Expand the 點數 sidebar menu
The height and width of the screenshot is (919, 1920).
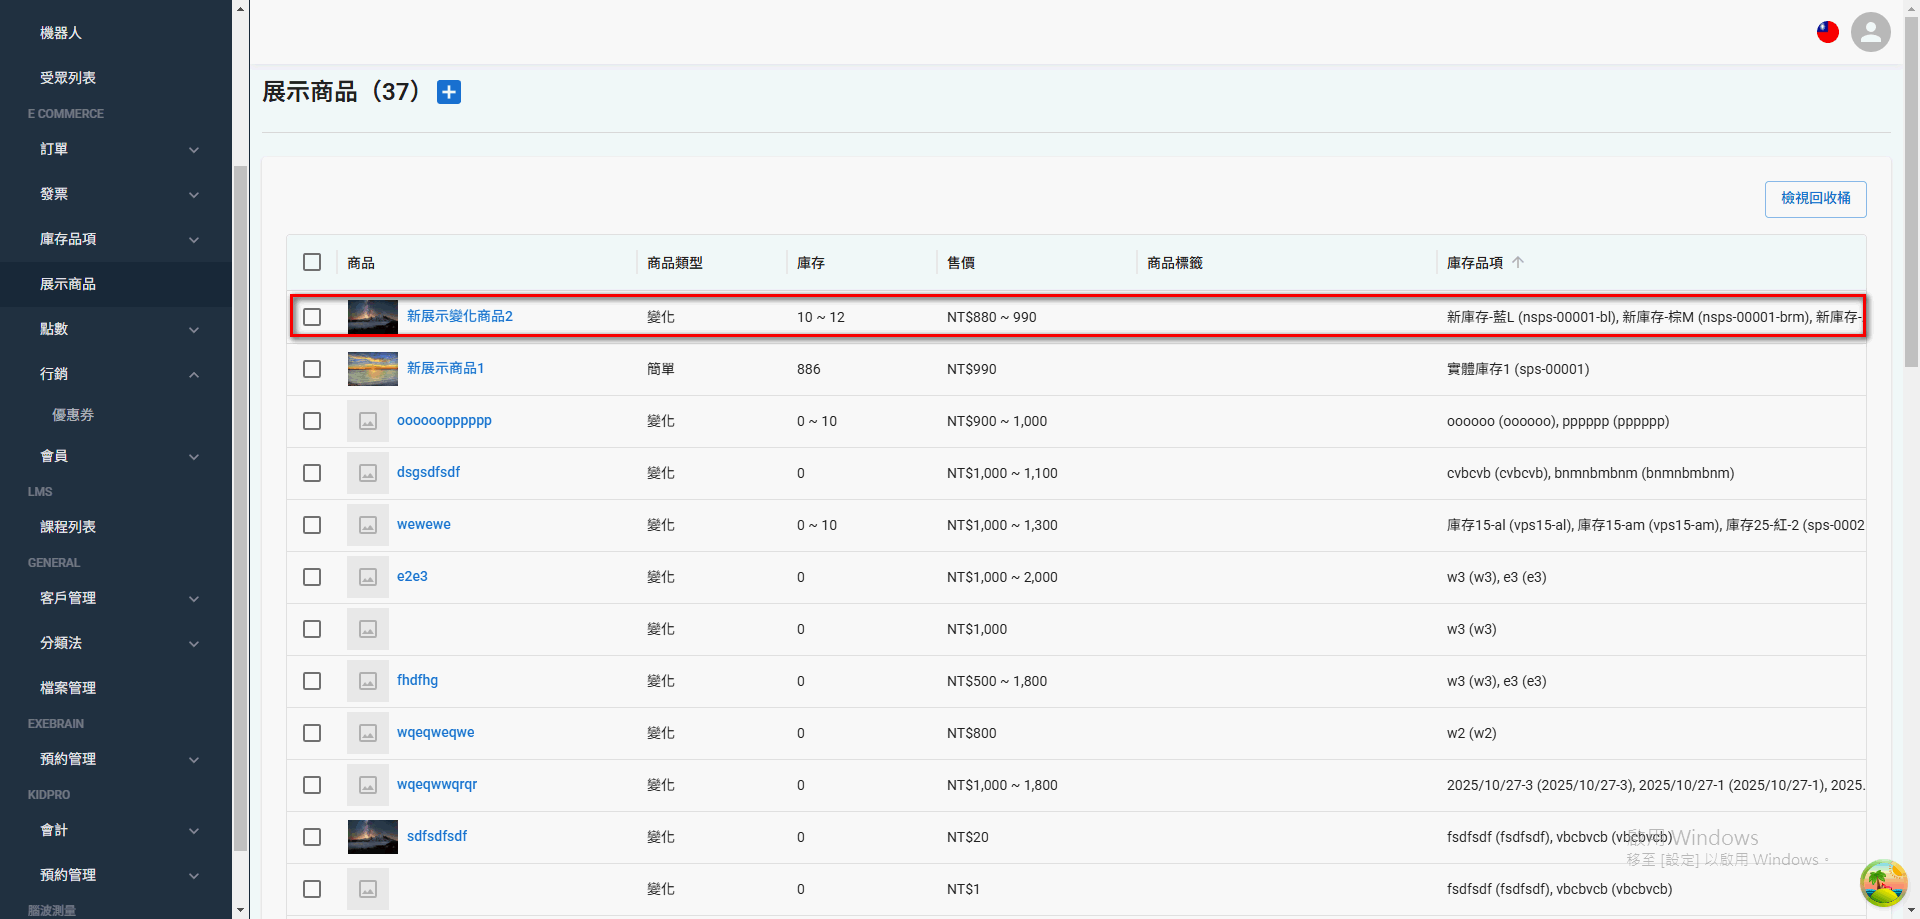(116, 329)
